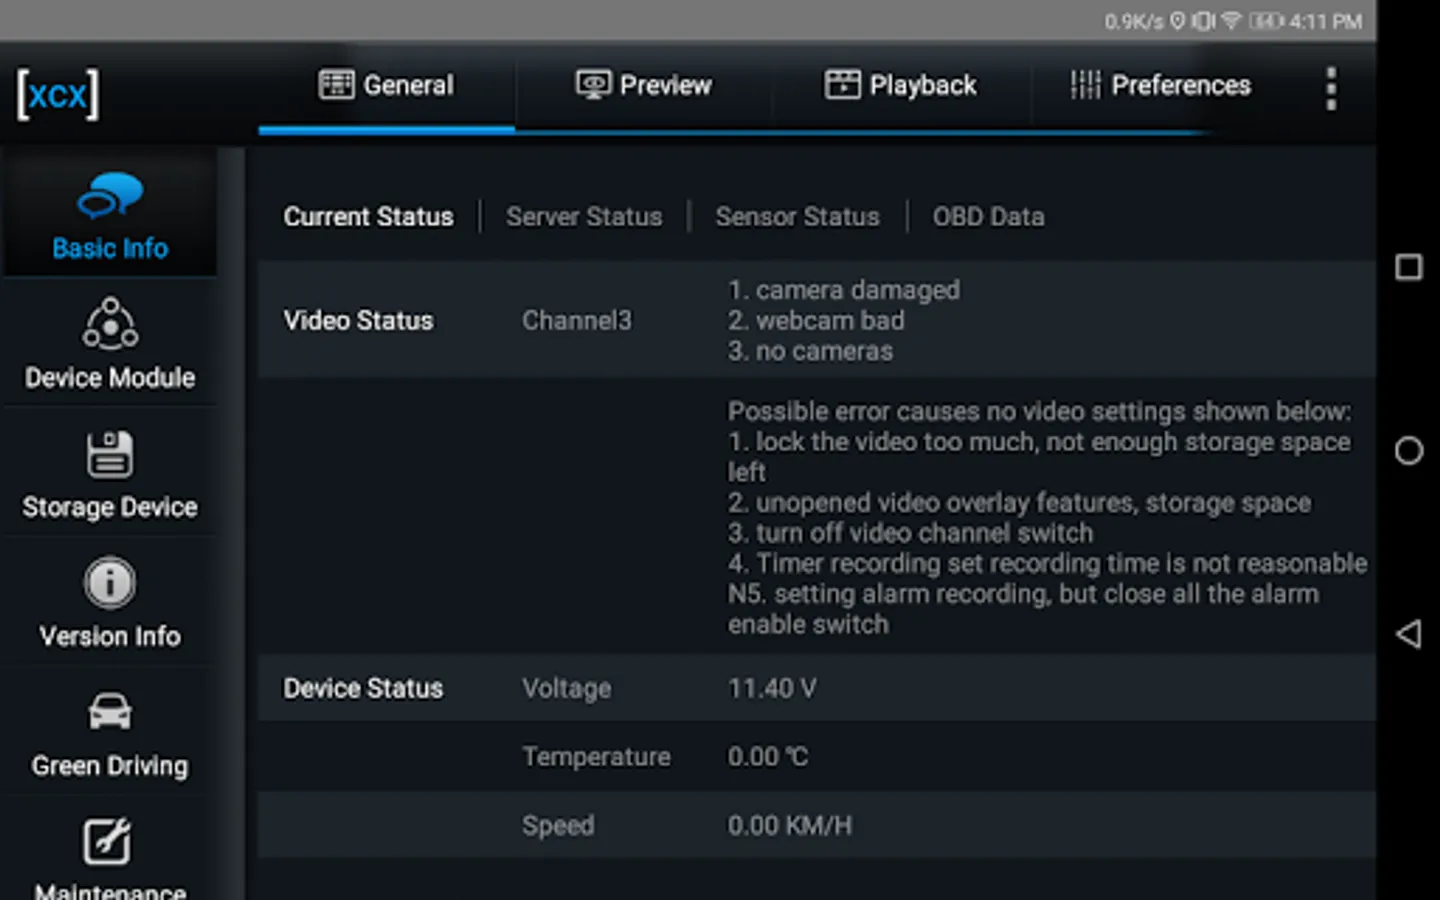Switch to OBD Data section
The width and height of the screenshot is (1440, 900).
[x=988, y=217]
